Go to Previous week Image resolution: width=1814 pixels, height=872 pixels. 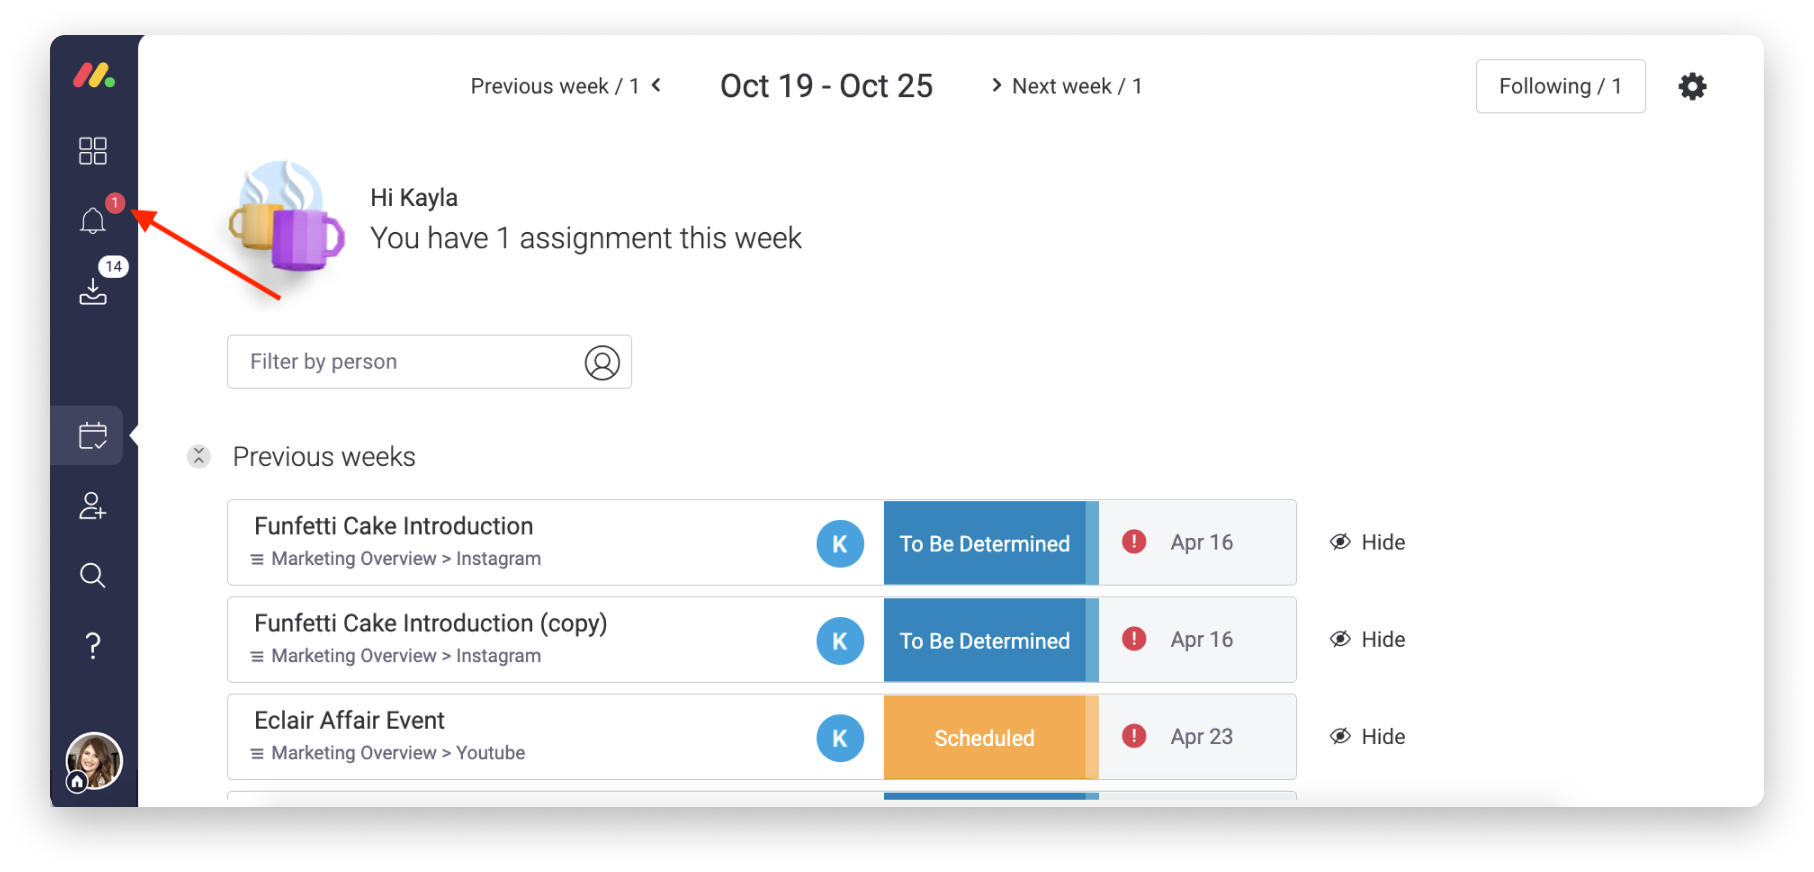click(x=566, y=86)
